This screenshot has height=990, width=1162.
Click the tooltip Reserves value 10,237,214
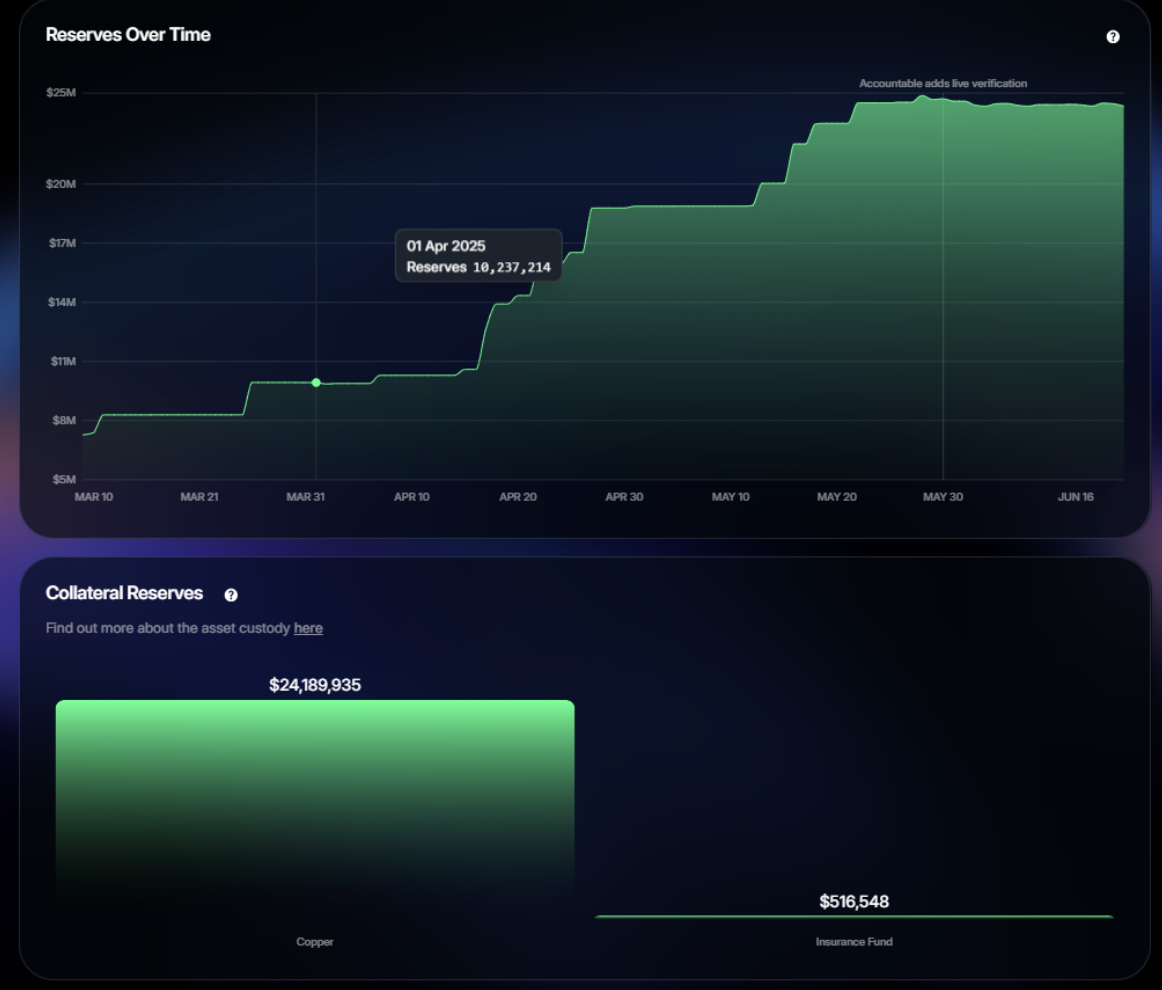coord(512,268)
